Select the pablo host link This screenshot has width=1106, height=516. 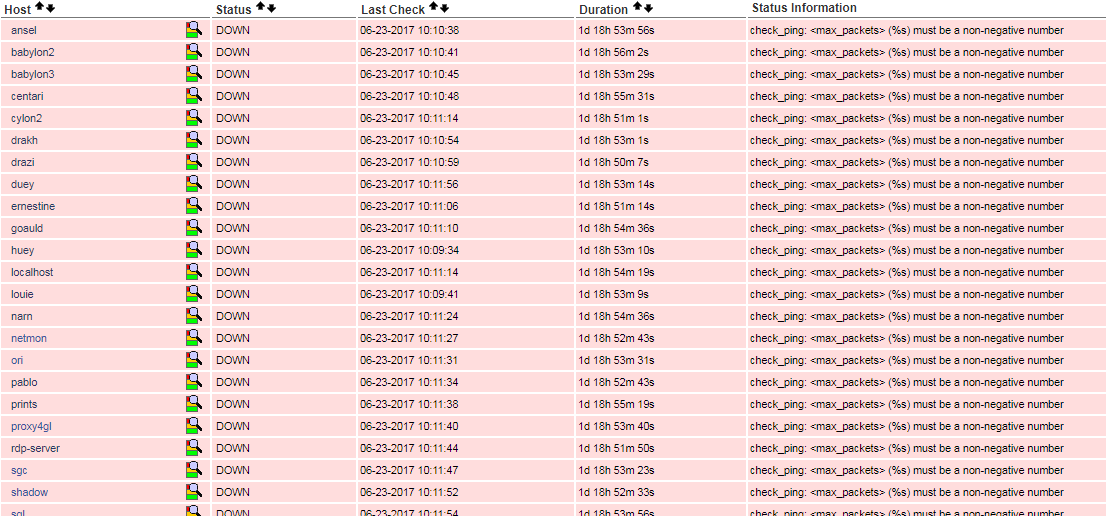(24, 382)
